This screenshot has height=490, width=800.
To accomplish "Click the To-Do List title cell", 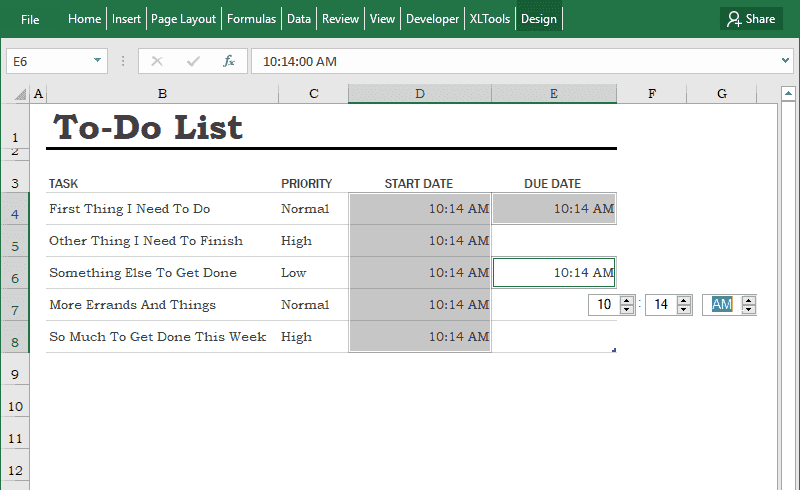I will click(147, 127).
